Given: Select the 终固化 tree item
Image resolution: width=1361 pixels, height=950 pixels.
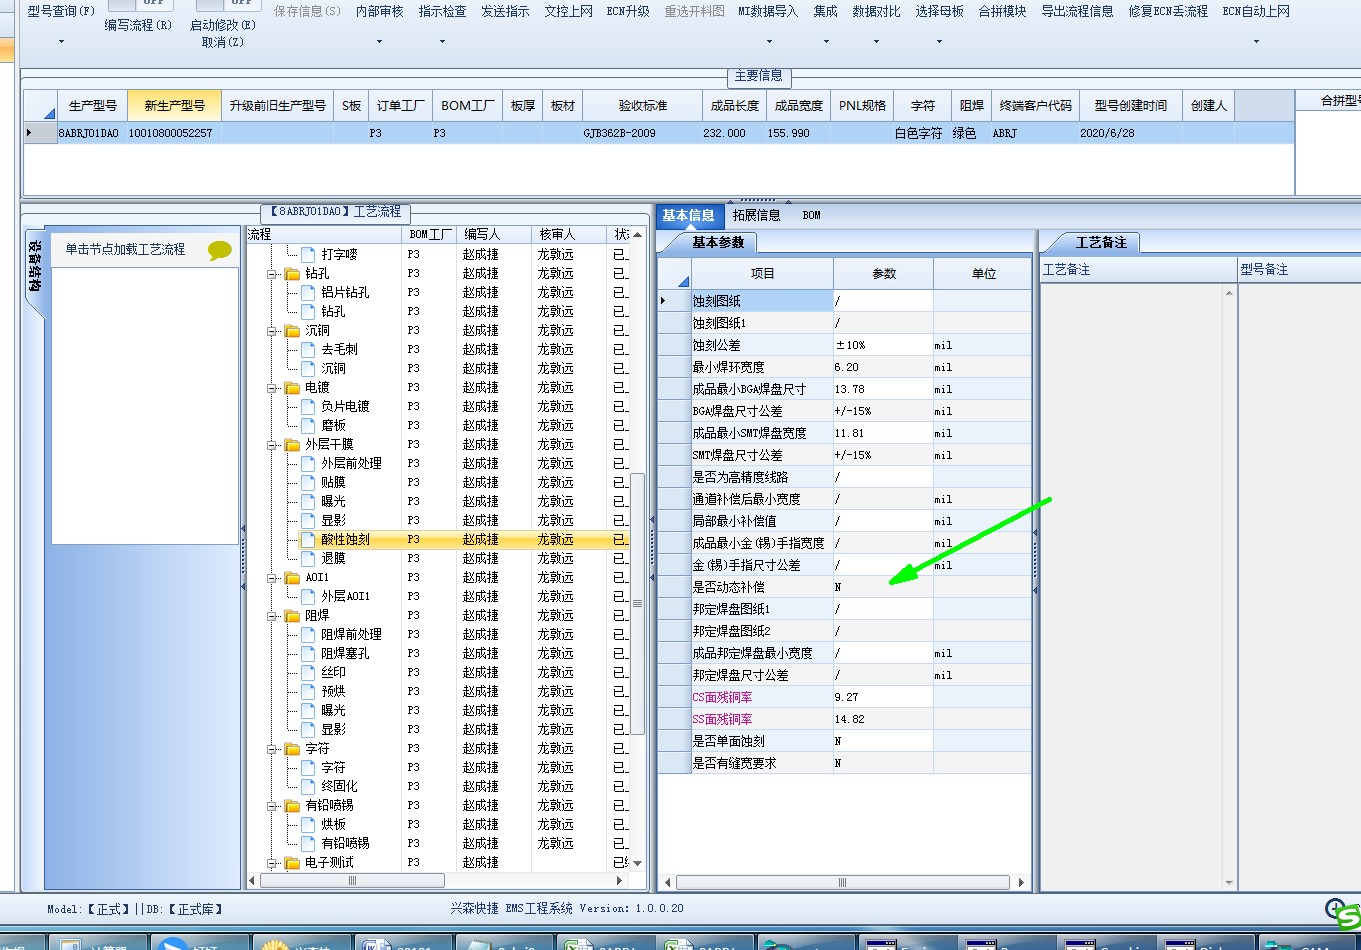Looking at the screenshot, I should (339, 786).
